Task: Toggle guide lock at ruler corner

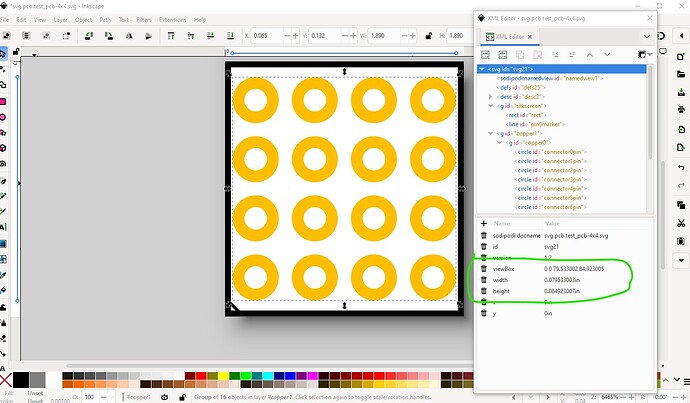Action: coord(16,52)
